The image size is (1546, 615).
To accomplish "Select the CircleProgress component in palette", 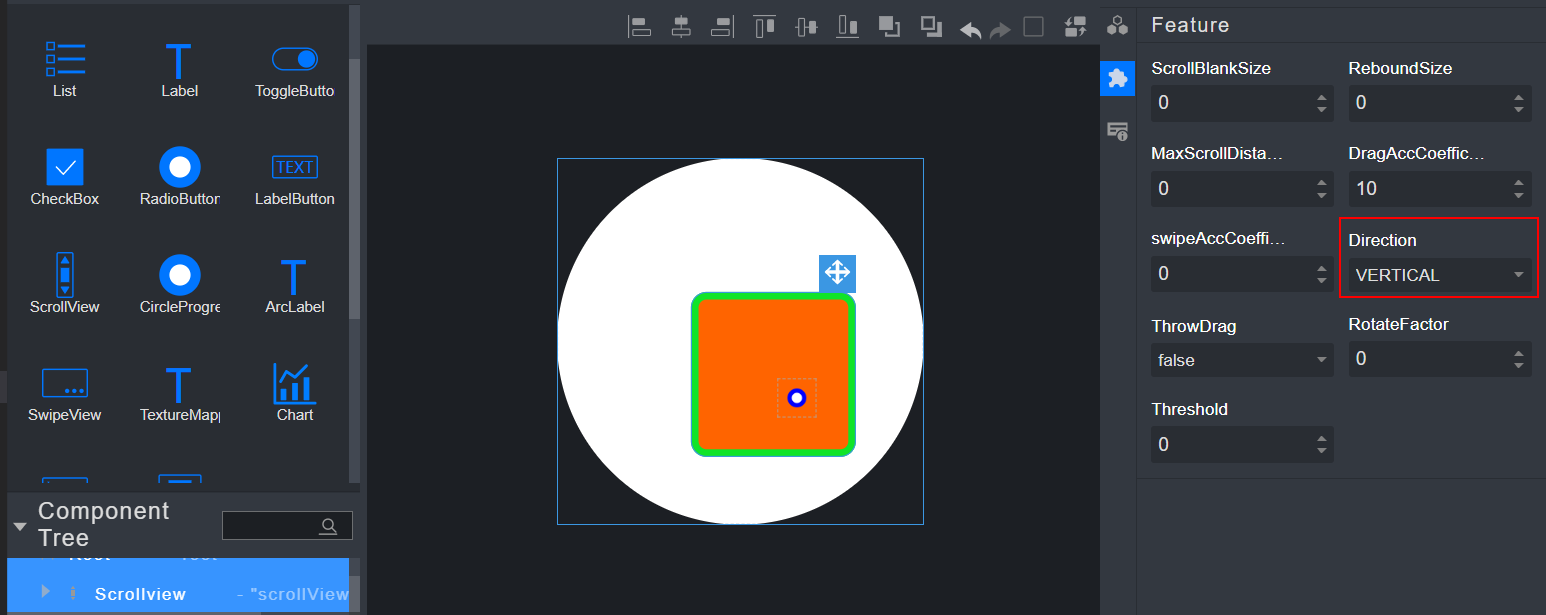I will 180,285.
